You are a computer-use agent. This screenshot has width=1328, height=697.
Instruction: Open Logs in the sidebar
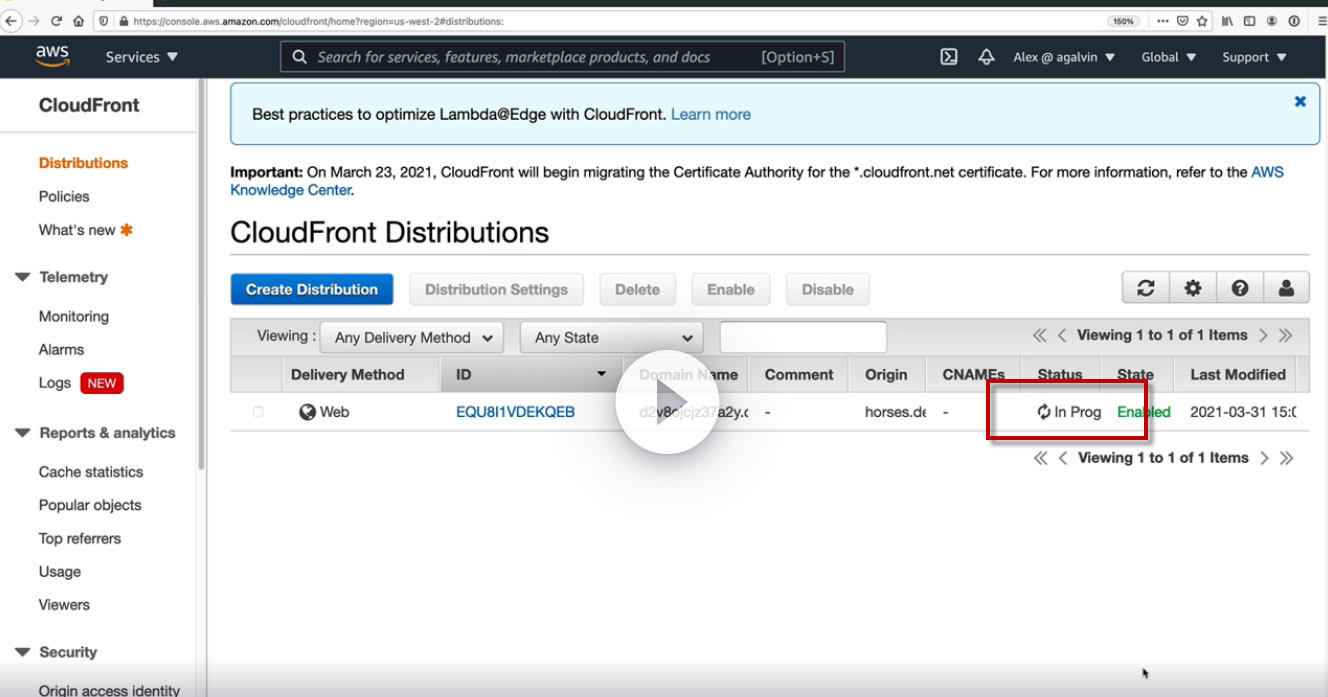(55, 383)
